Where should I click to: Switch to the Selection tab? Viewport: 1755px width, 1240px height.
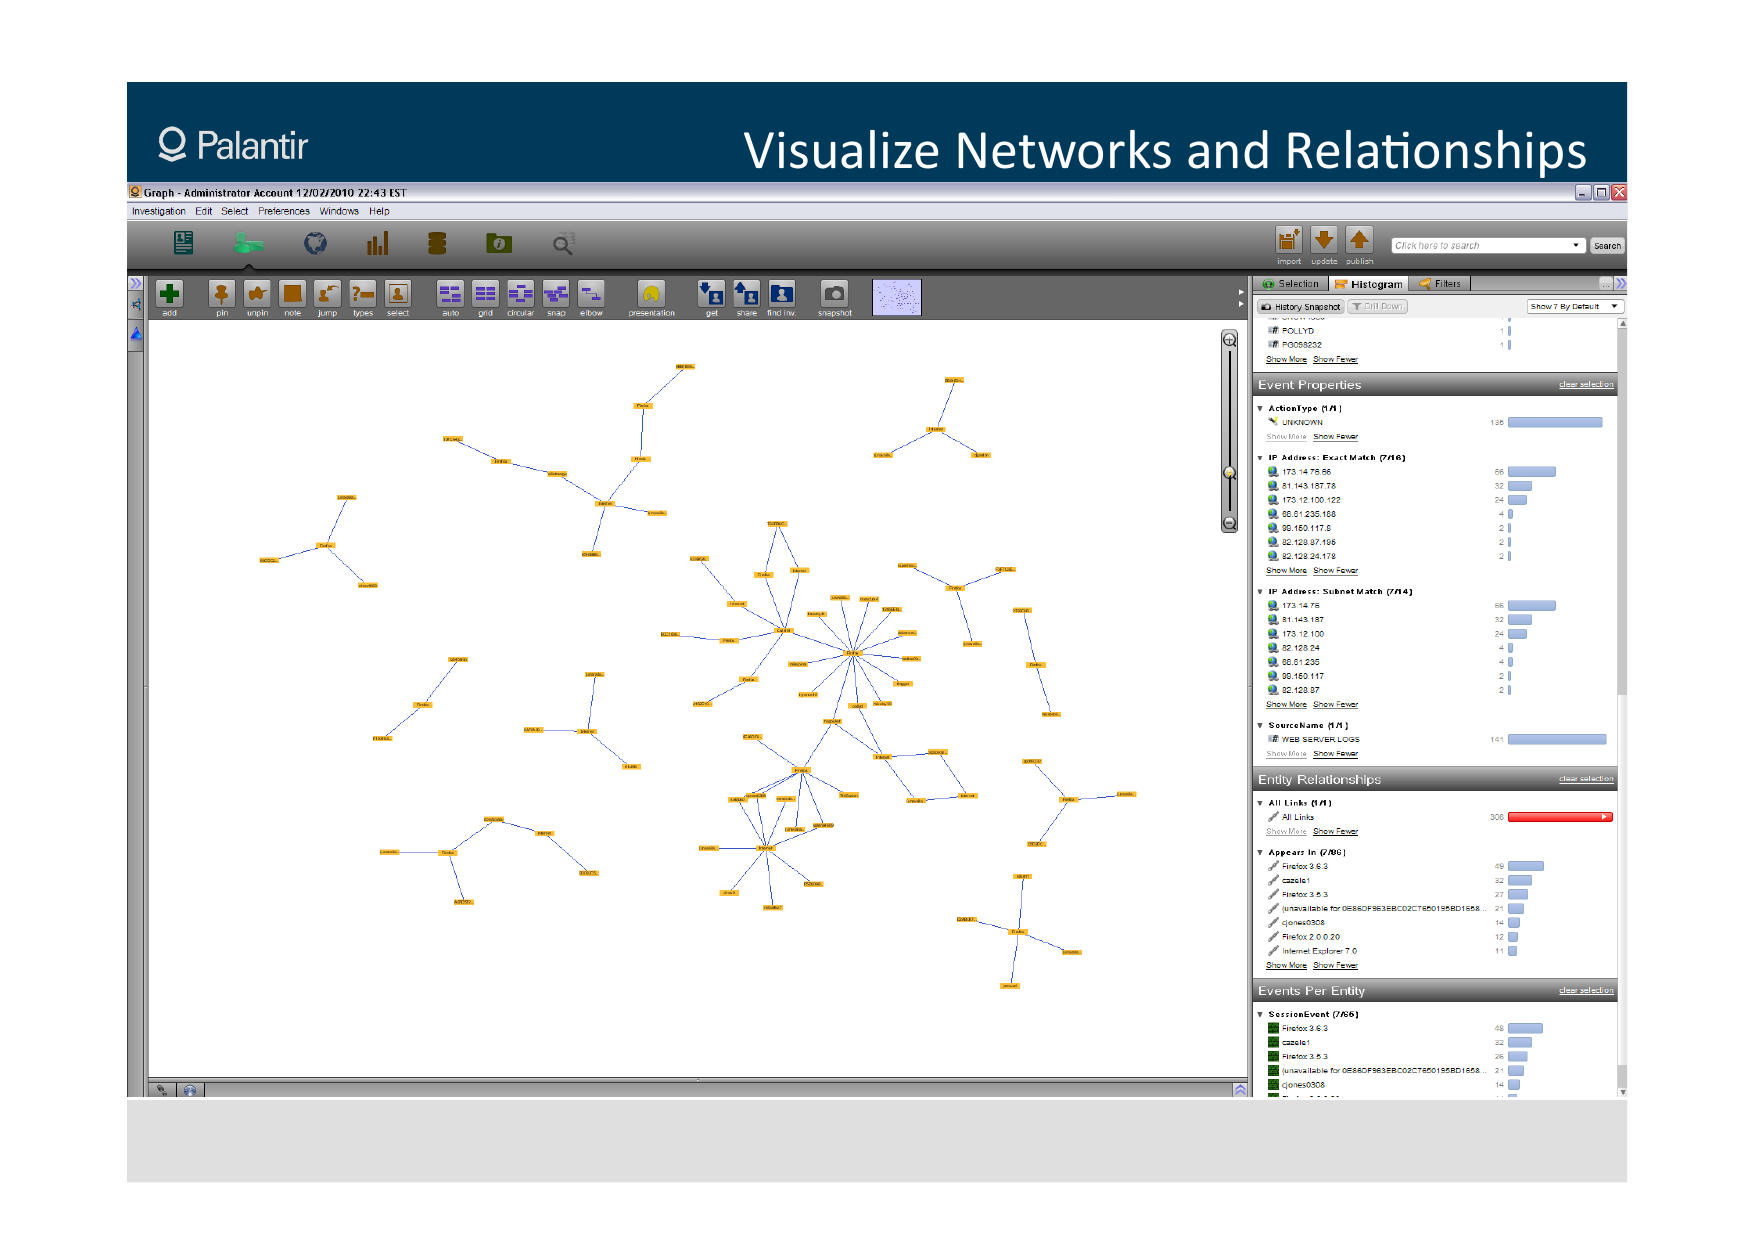(x=1291, y=284)
